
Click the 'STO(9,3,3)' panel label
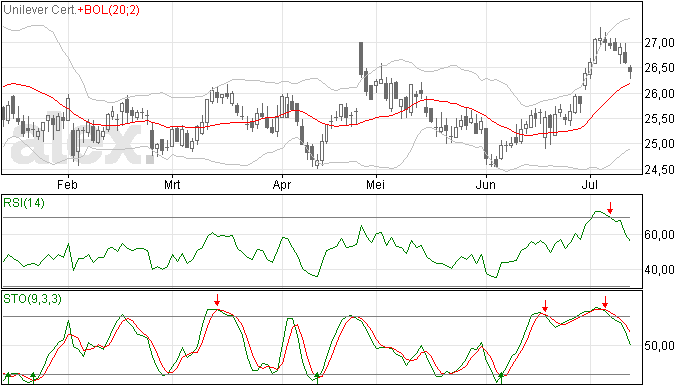pos(33,299)
